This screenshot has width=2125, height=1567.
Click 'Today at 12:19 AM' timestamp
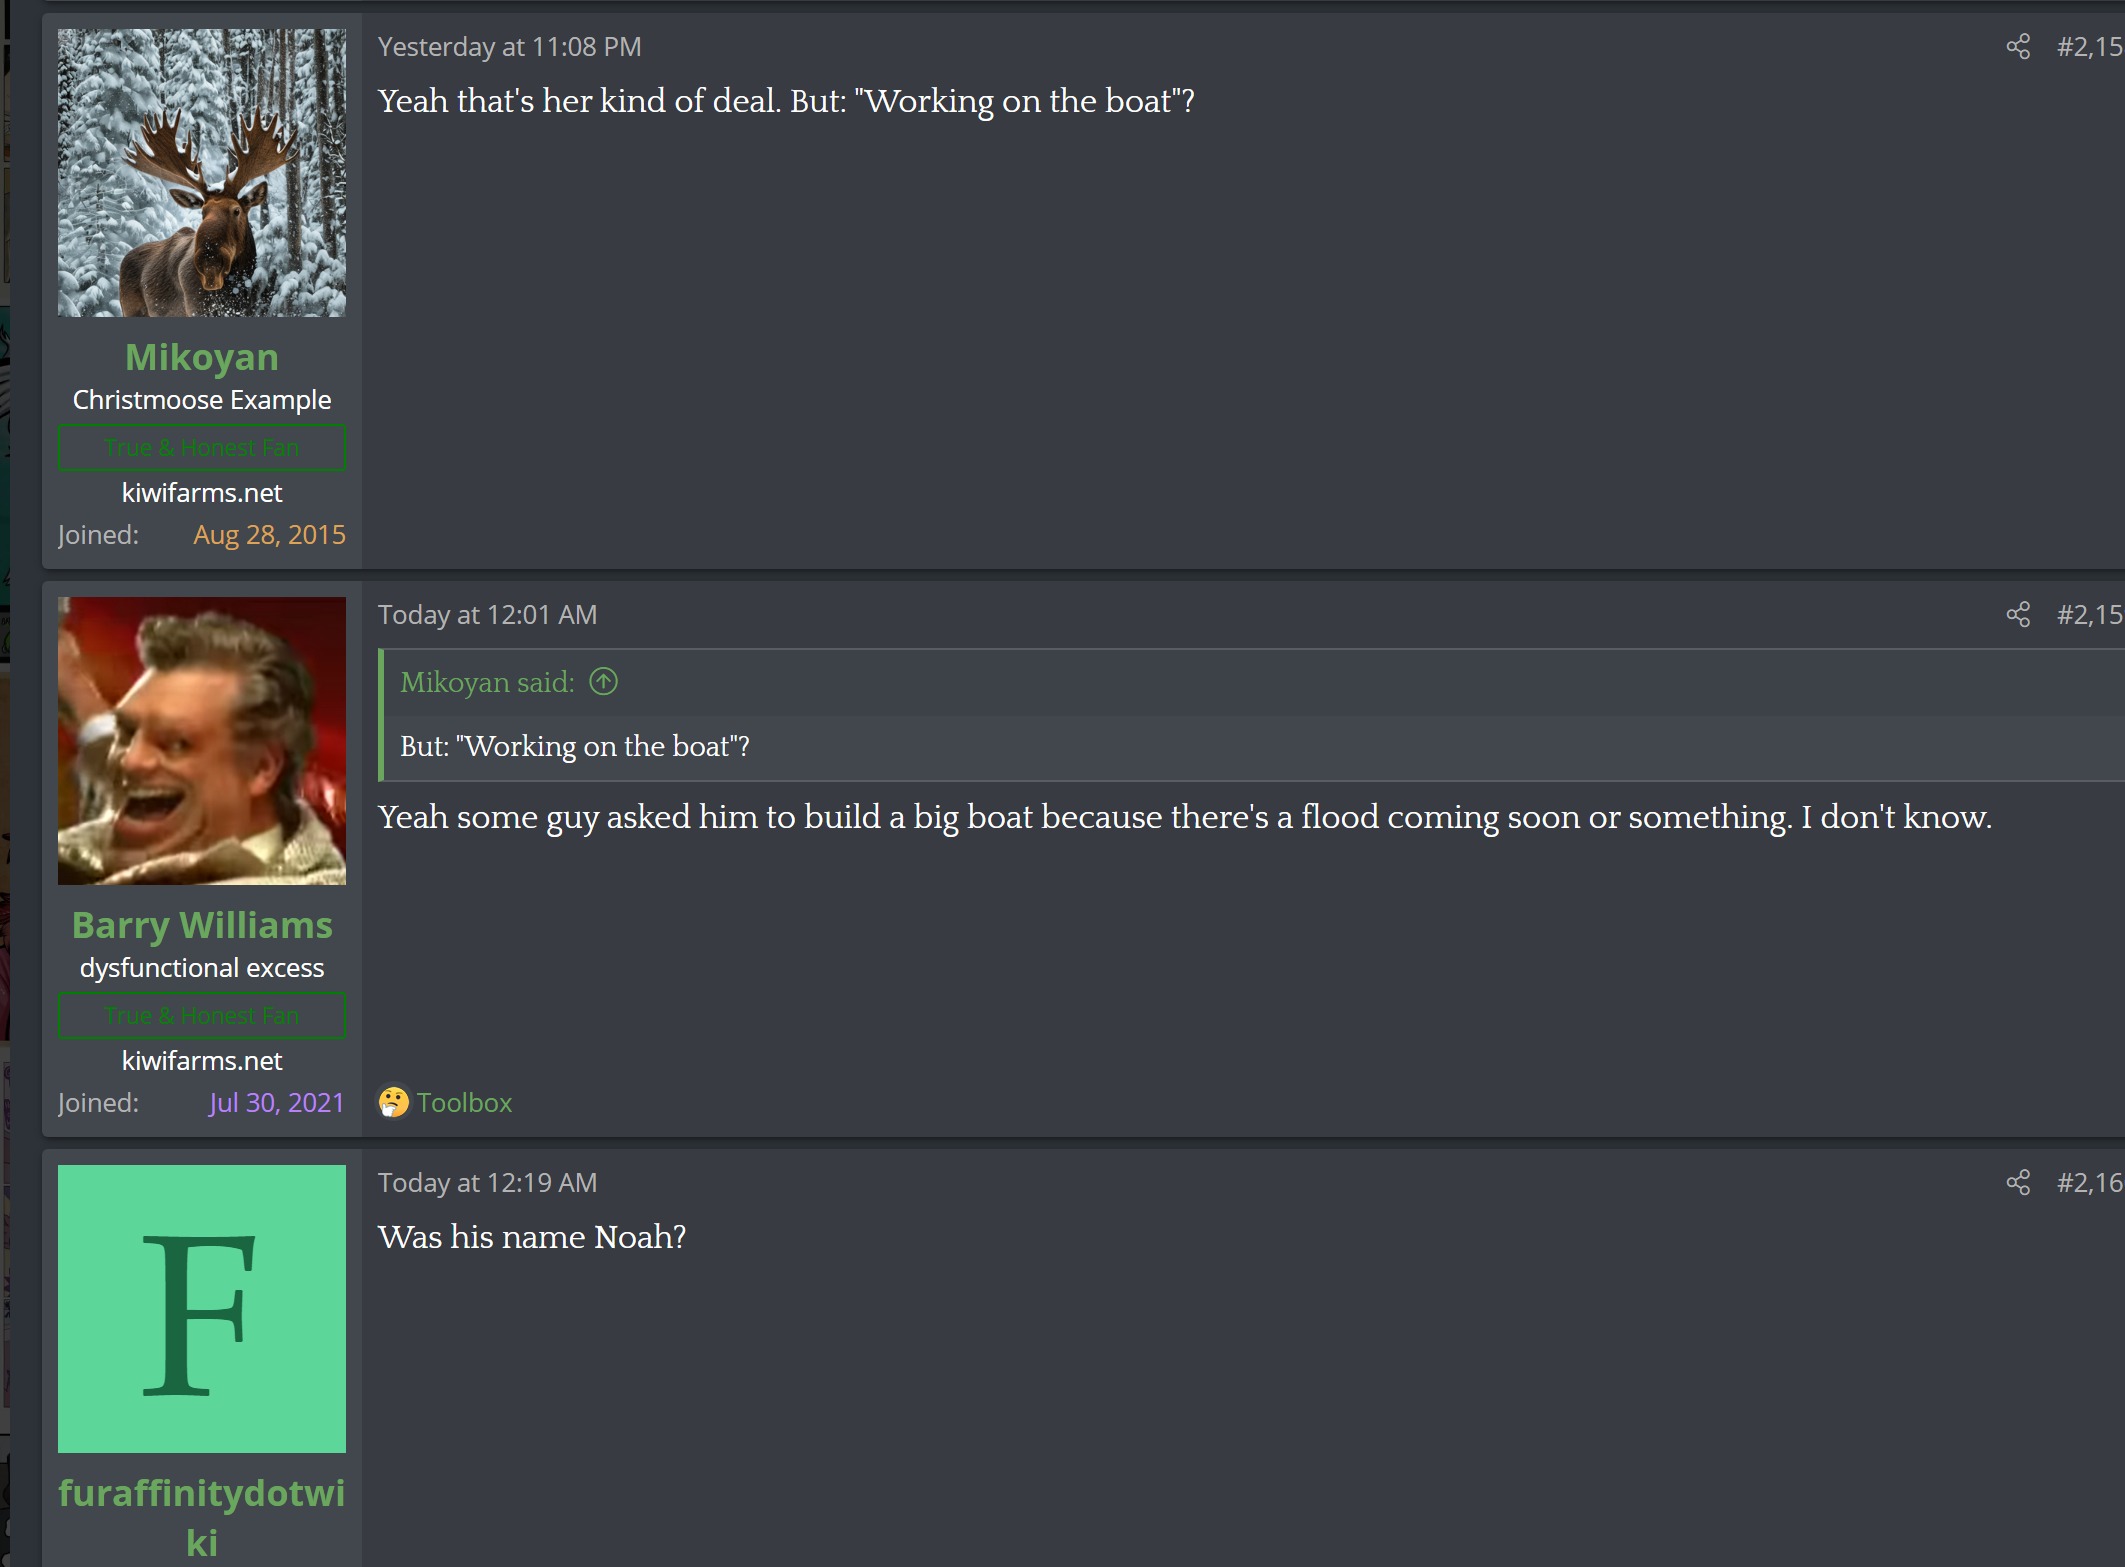coord(487,1182)
